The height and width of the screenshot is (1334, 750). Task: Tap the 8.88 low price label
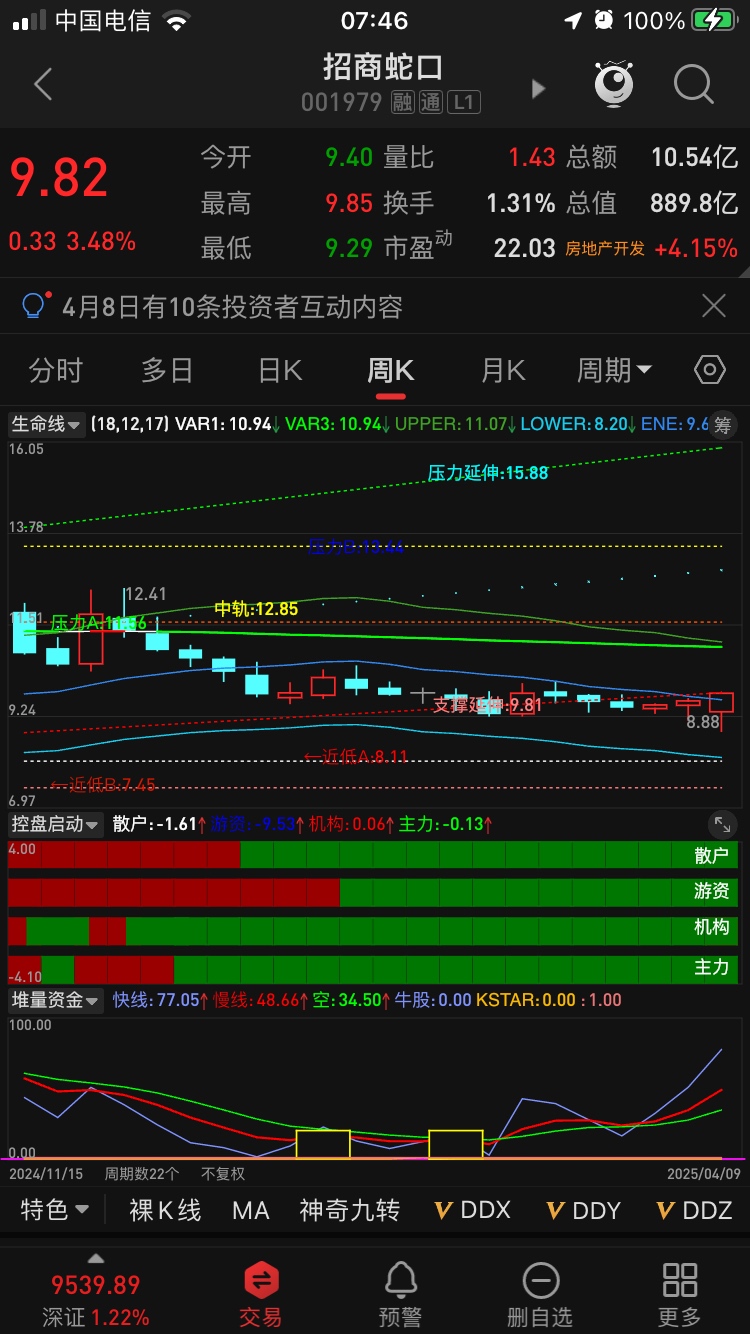pyautogui.click(x=703, y=721)
